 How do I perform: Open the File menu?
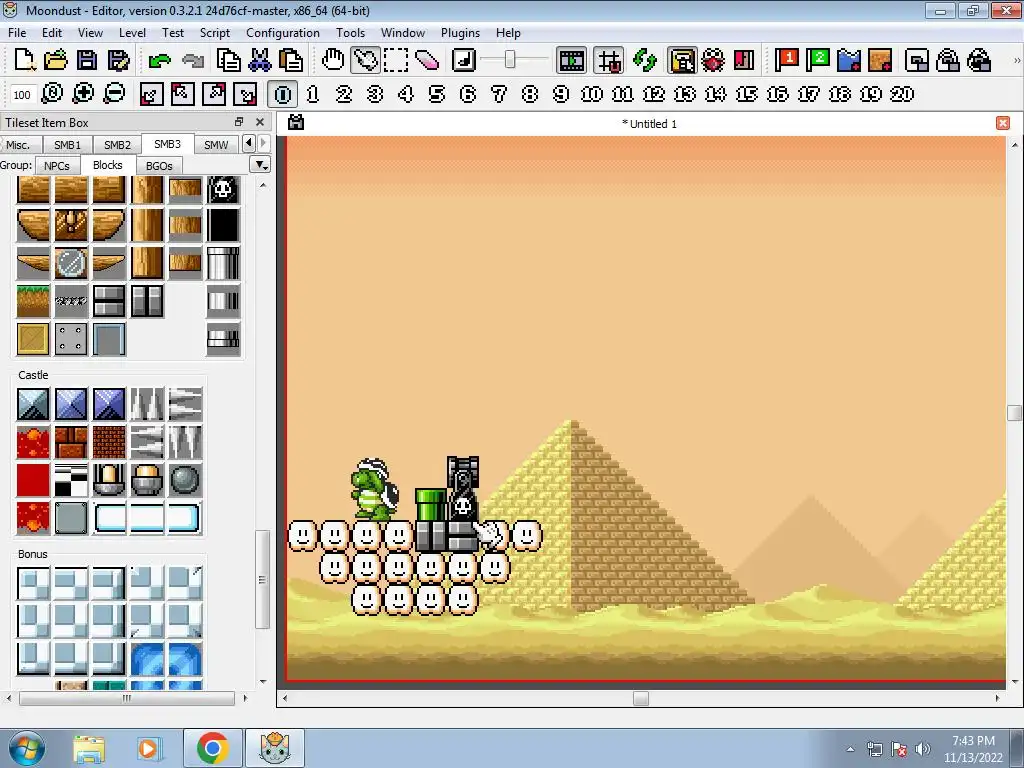point(17,33)
